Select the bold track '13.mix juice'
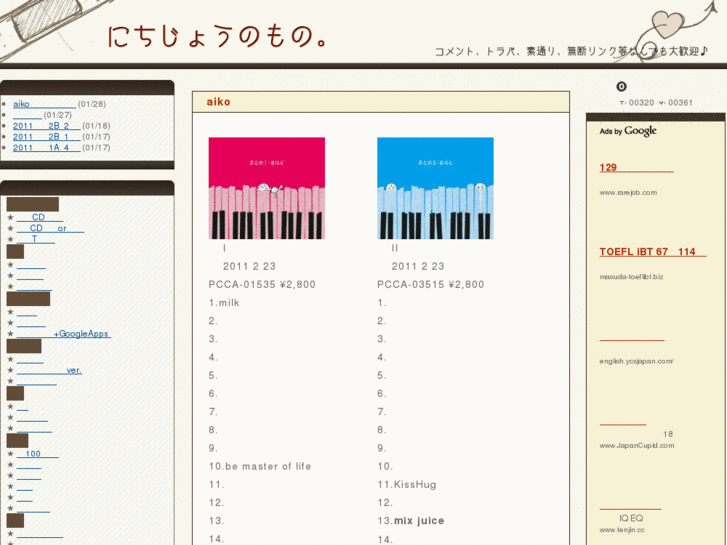727x545 pixels. point(411,521)
